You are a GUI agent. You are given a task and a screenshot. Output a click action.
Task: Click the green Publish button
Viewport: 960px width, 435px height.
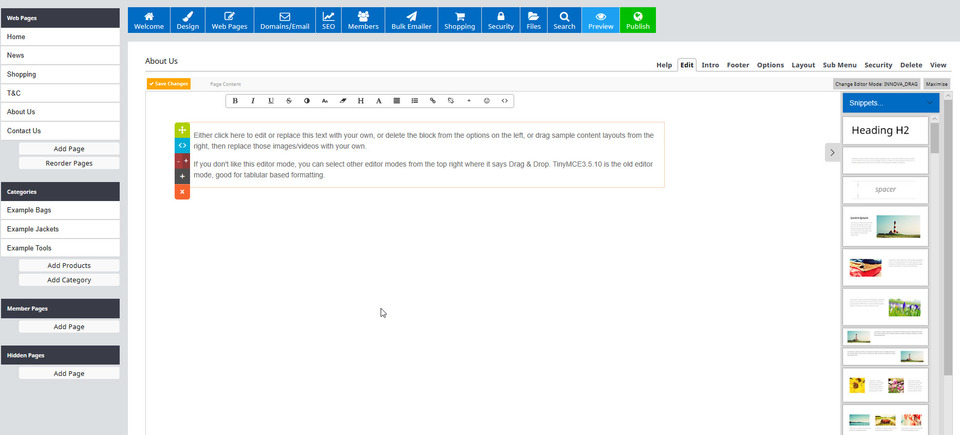click(637, 20)
